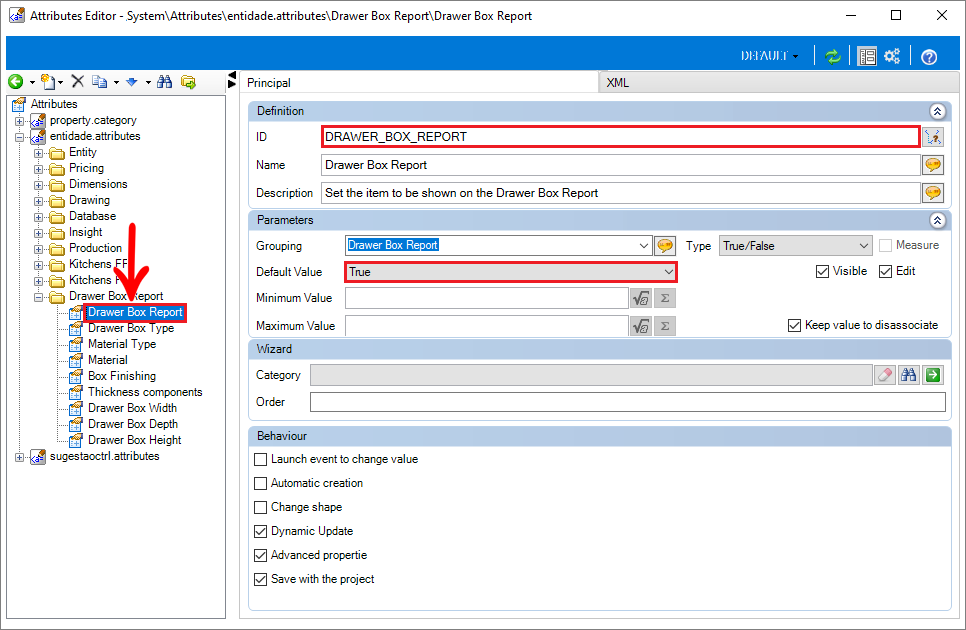Select Thickness components attribute
Viewport: 966px width, 630px height.
[145, 392]
